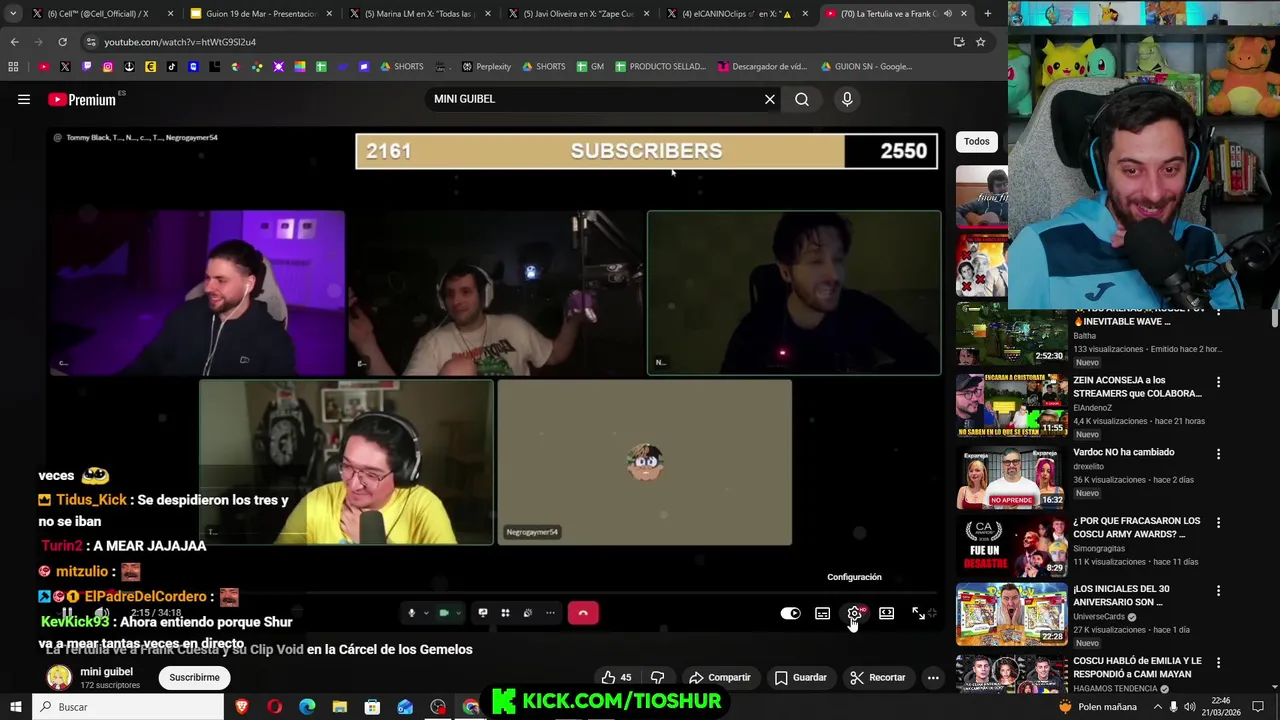Screen dimensions: 1280x720
Task: Run search with the magnifier button
Action: coord(802,99)
